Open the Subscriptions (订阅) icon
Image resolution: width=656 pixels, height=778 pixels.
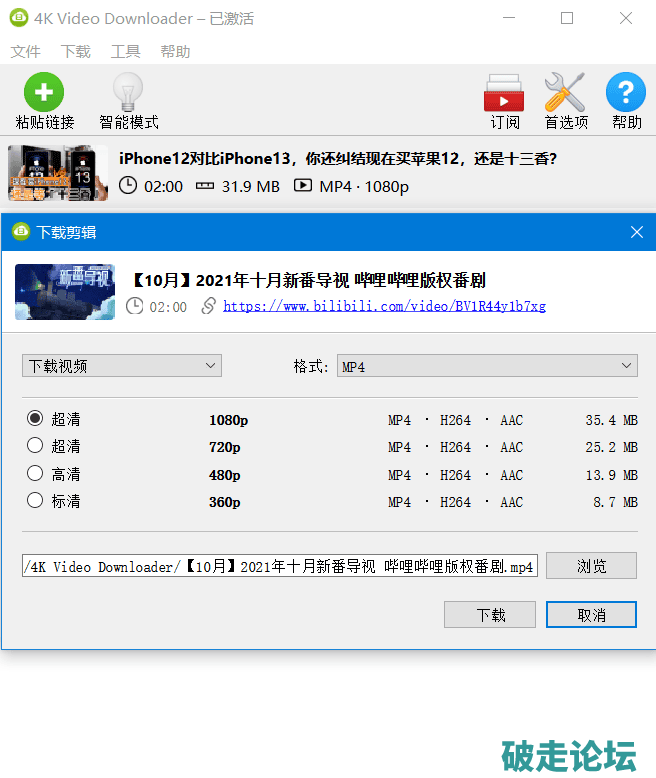[x=504, y=94]
